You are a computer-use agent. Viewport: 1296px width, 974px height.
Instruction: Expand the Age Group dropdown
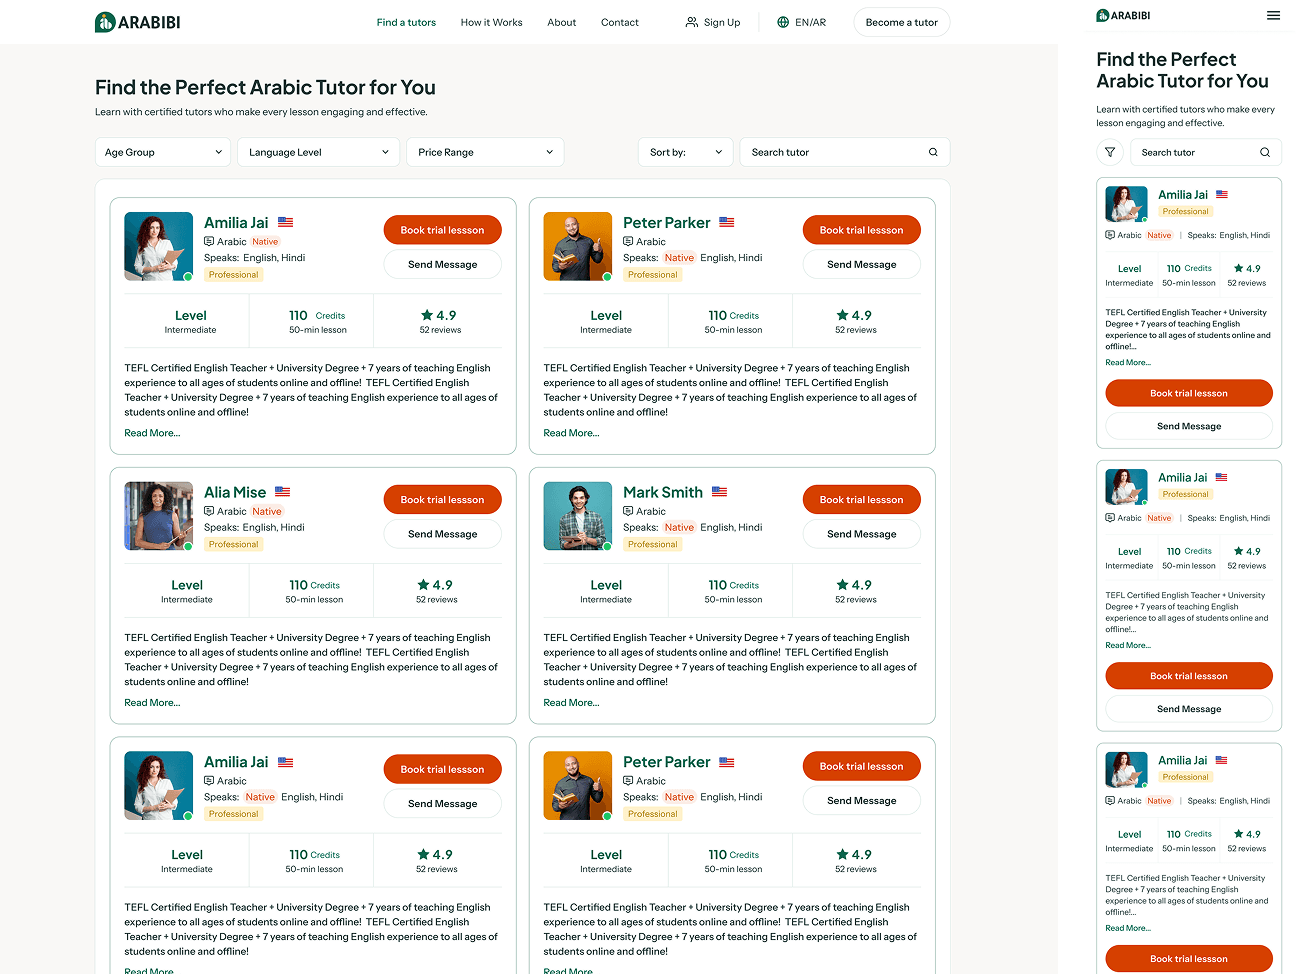click(163, 152)
